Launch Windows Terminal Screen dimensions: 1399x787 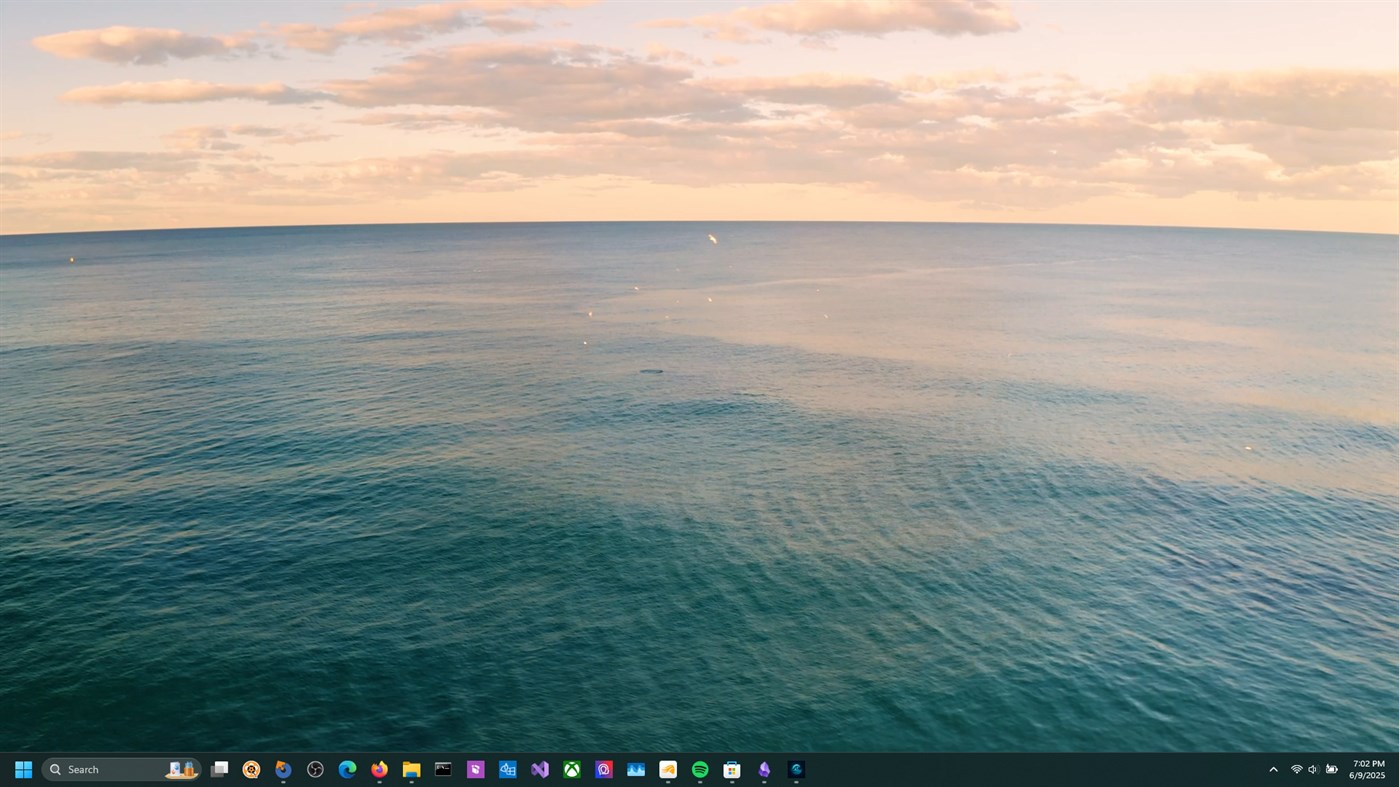click(x=443, y=769)
